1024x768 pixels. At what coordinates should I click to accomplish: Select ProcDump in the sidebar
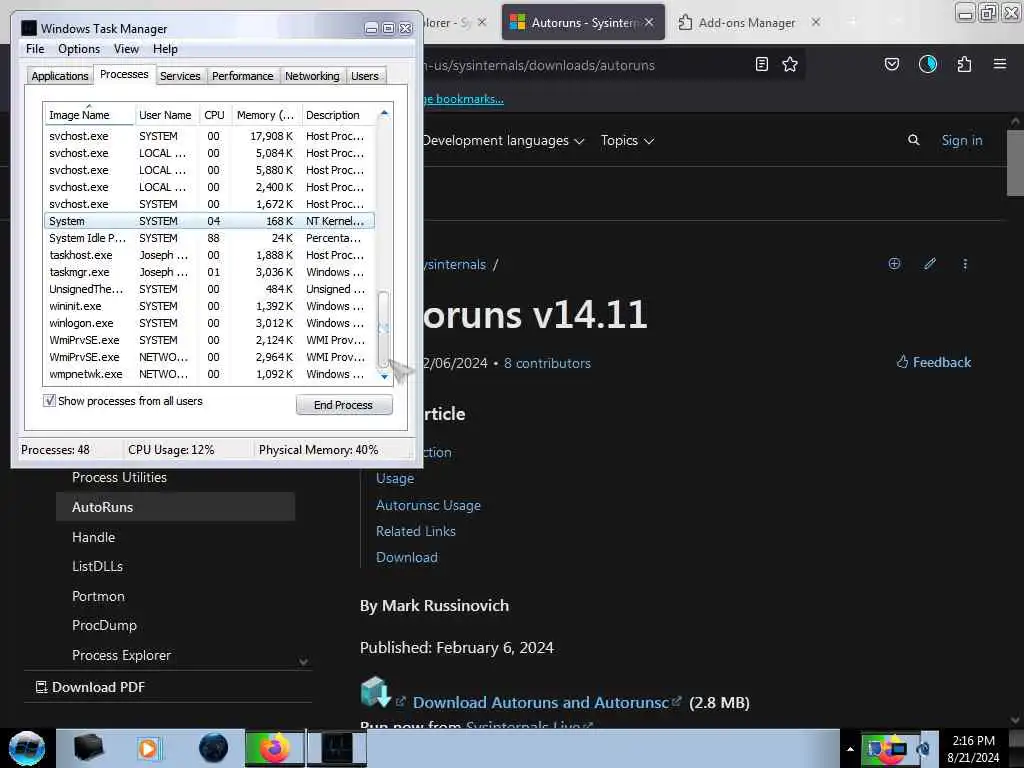pyautogui.click(x=104, y=626)
